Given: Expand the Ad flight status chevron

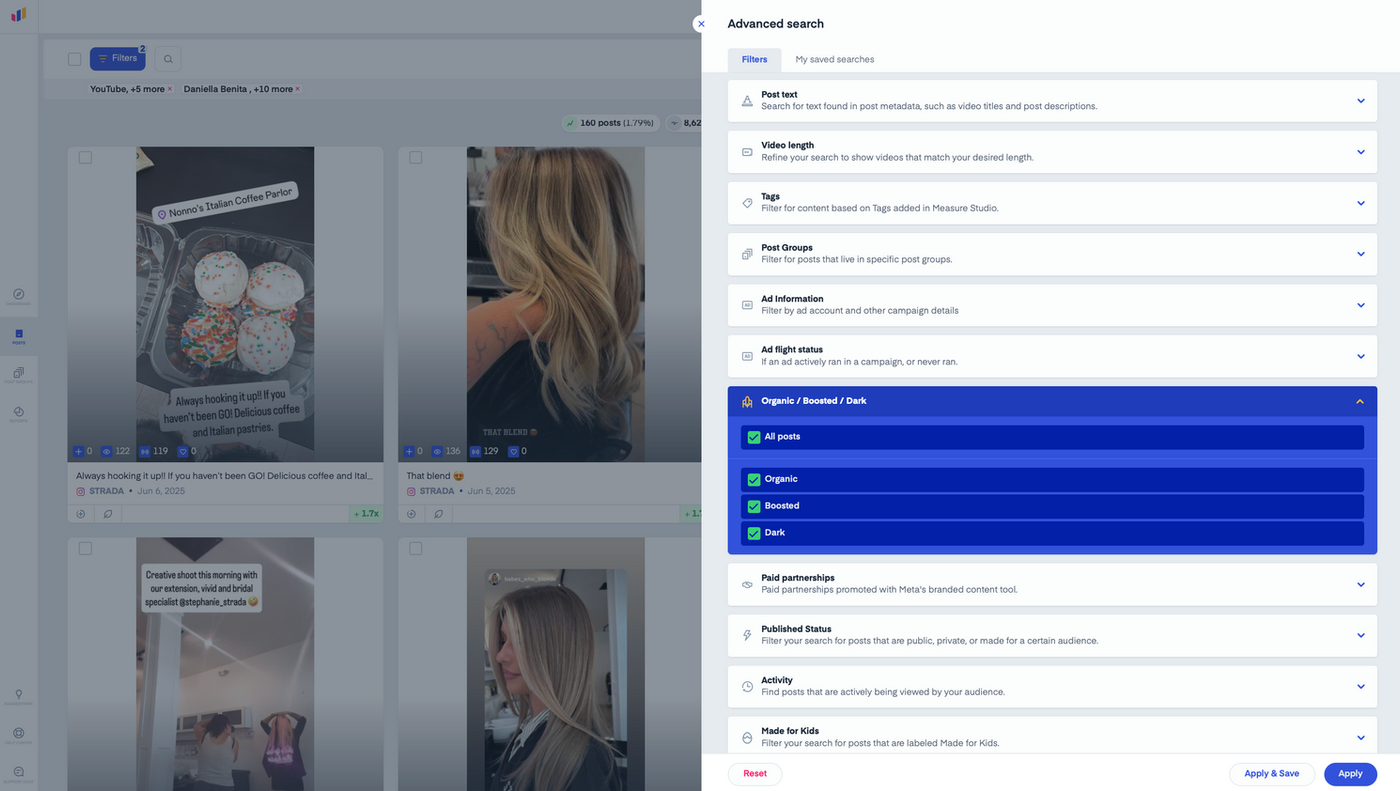Looking at the screenshot, I should pos(1360,356).
